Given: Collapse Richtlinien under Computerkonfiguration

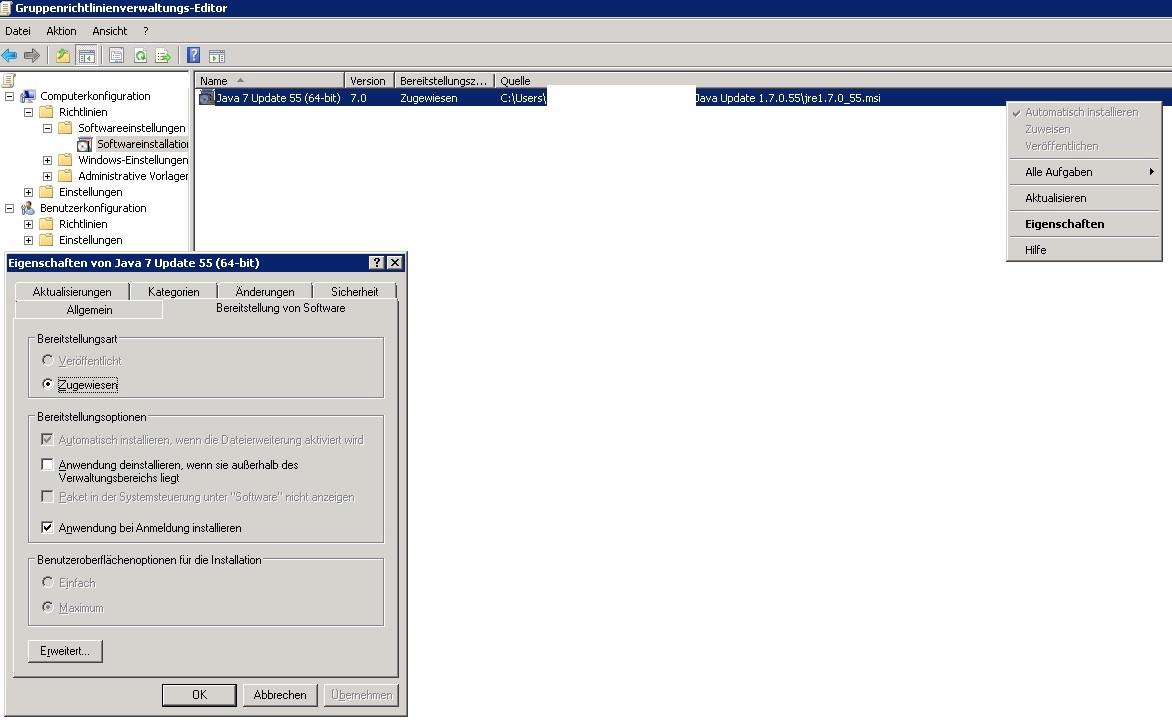Looking at the screenshot, I should 28,112.
